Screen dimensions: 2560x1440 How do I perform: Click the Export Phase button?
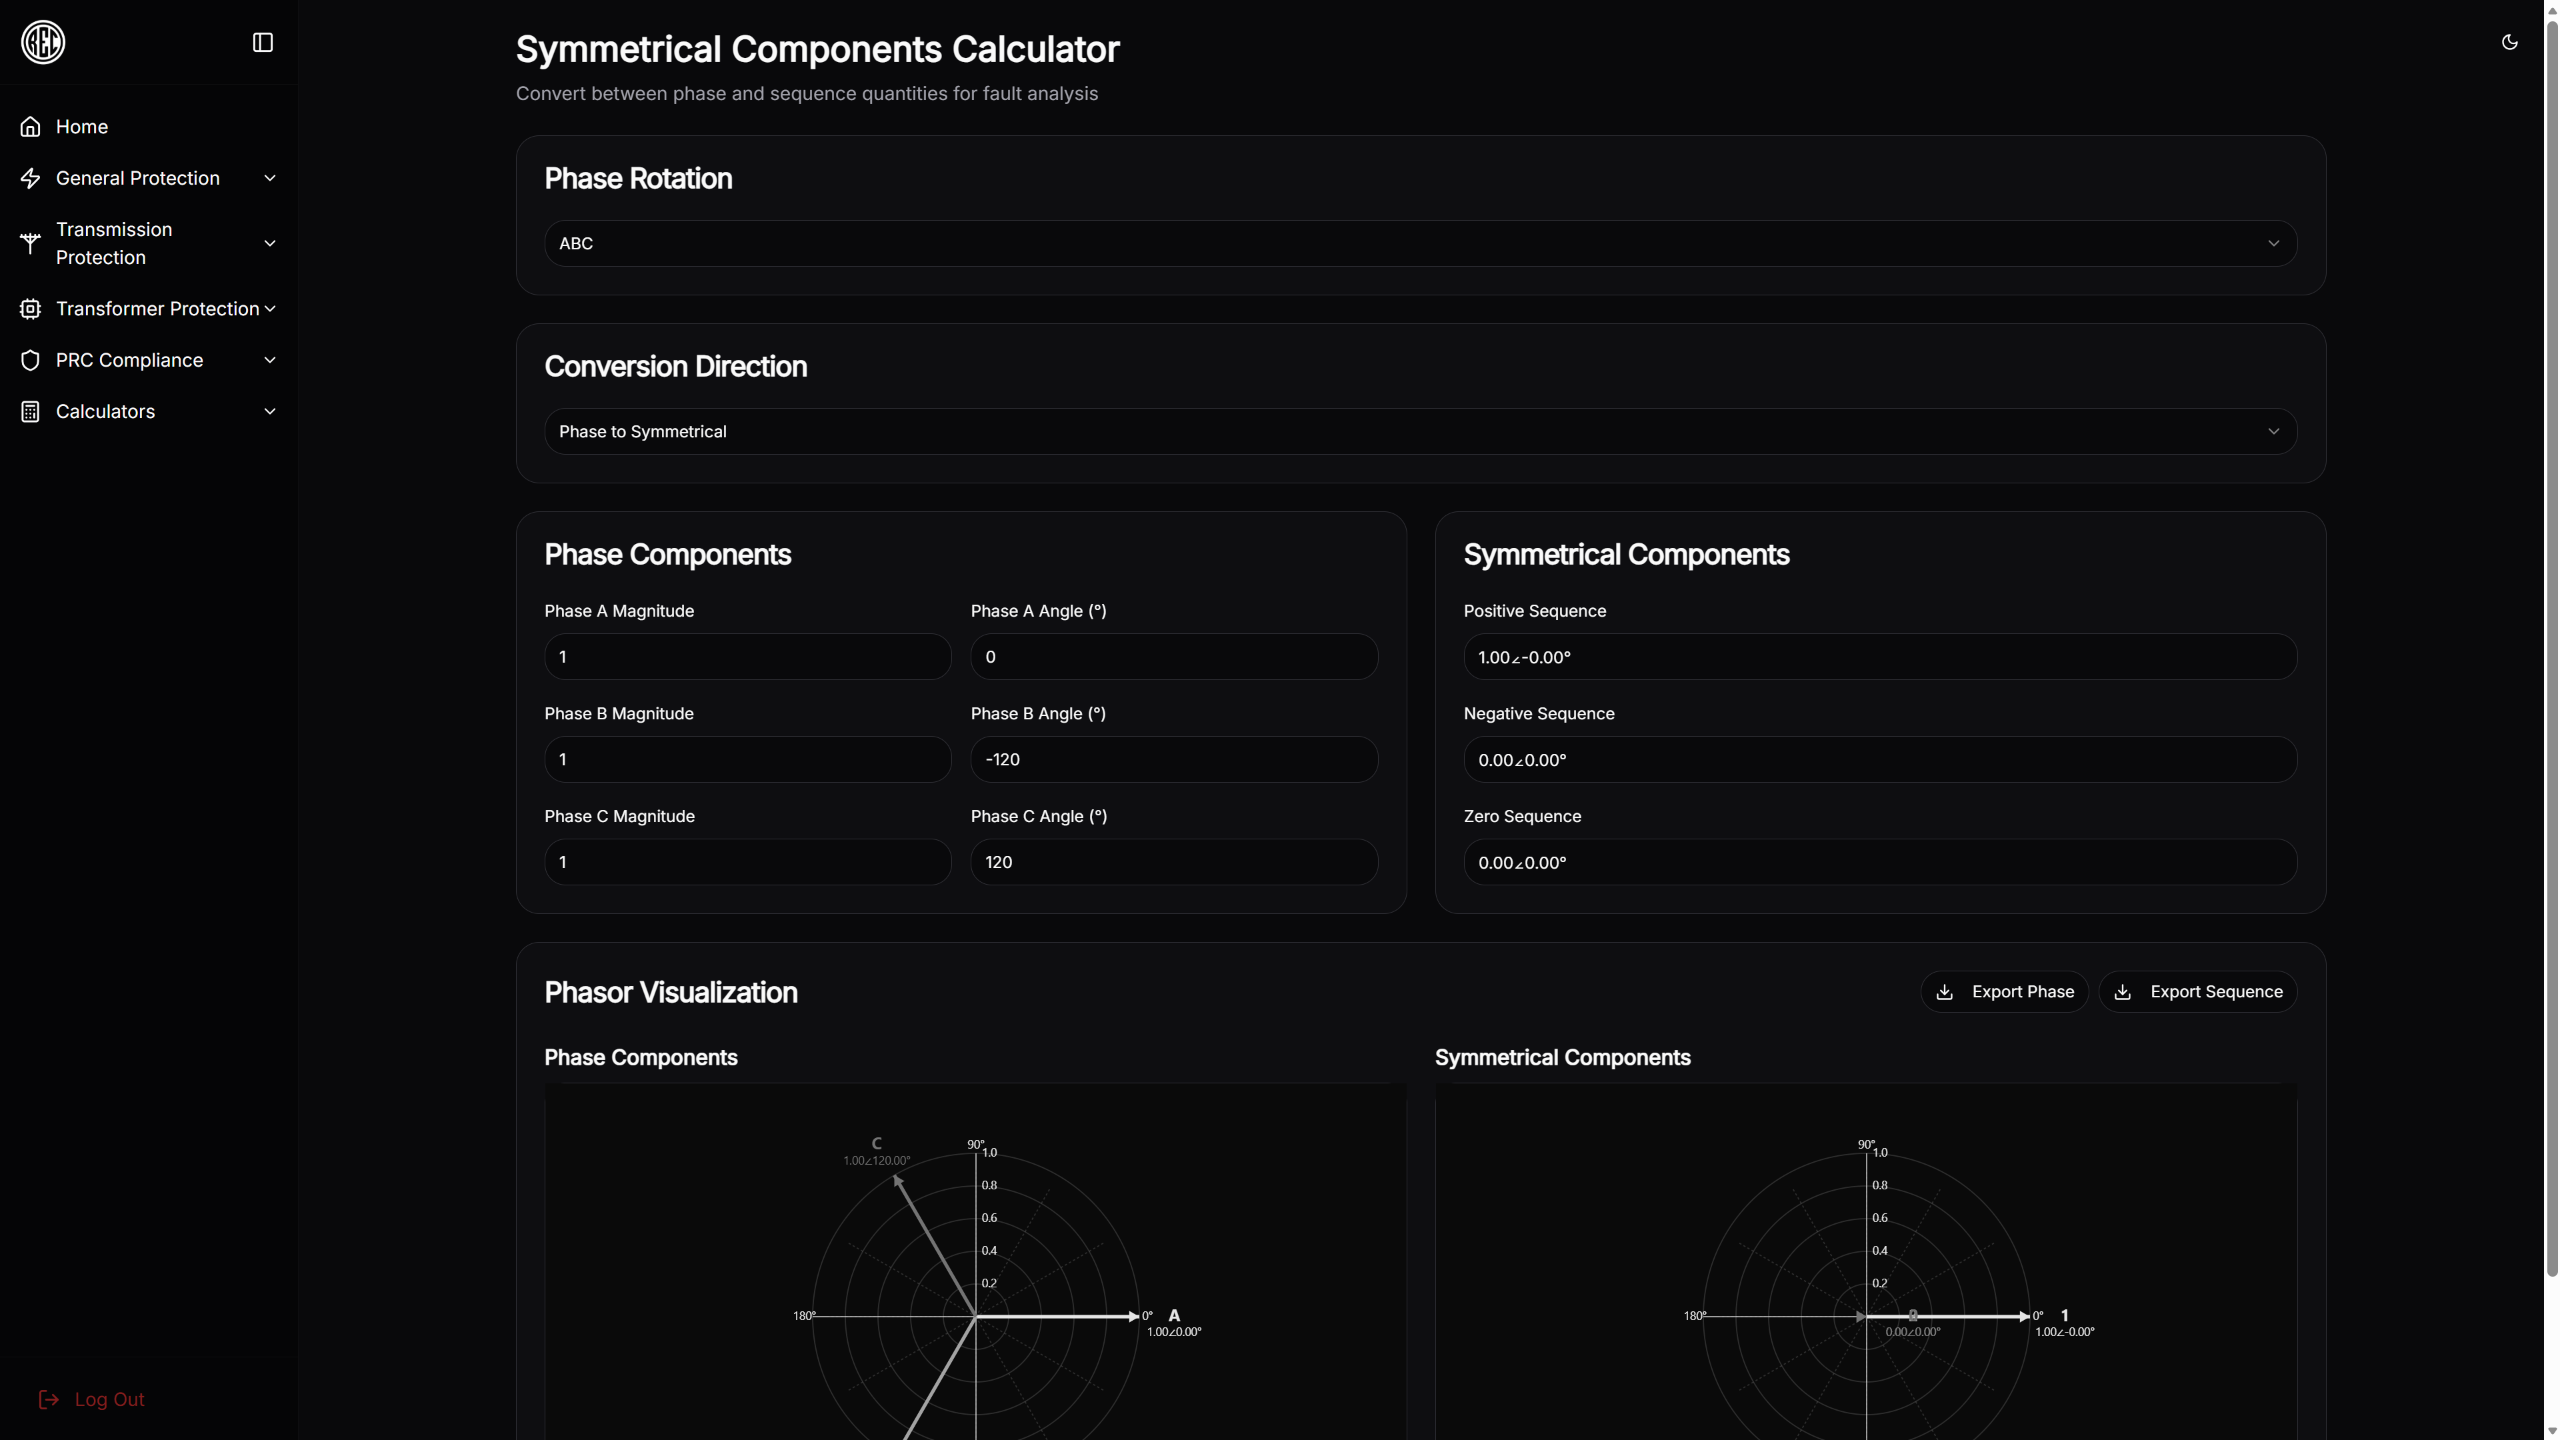(x=2004, y=992)
